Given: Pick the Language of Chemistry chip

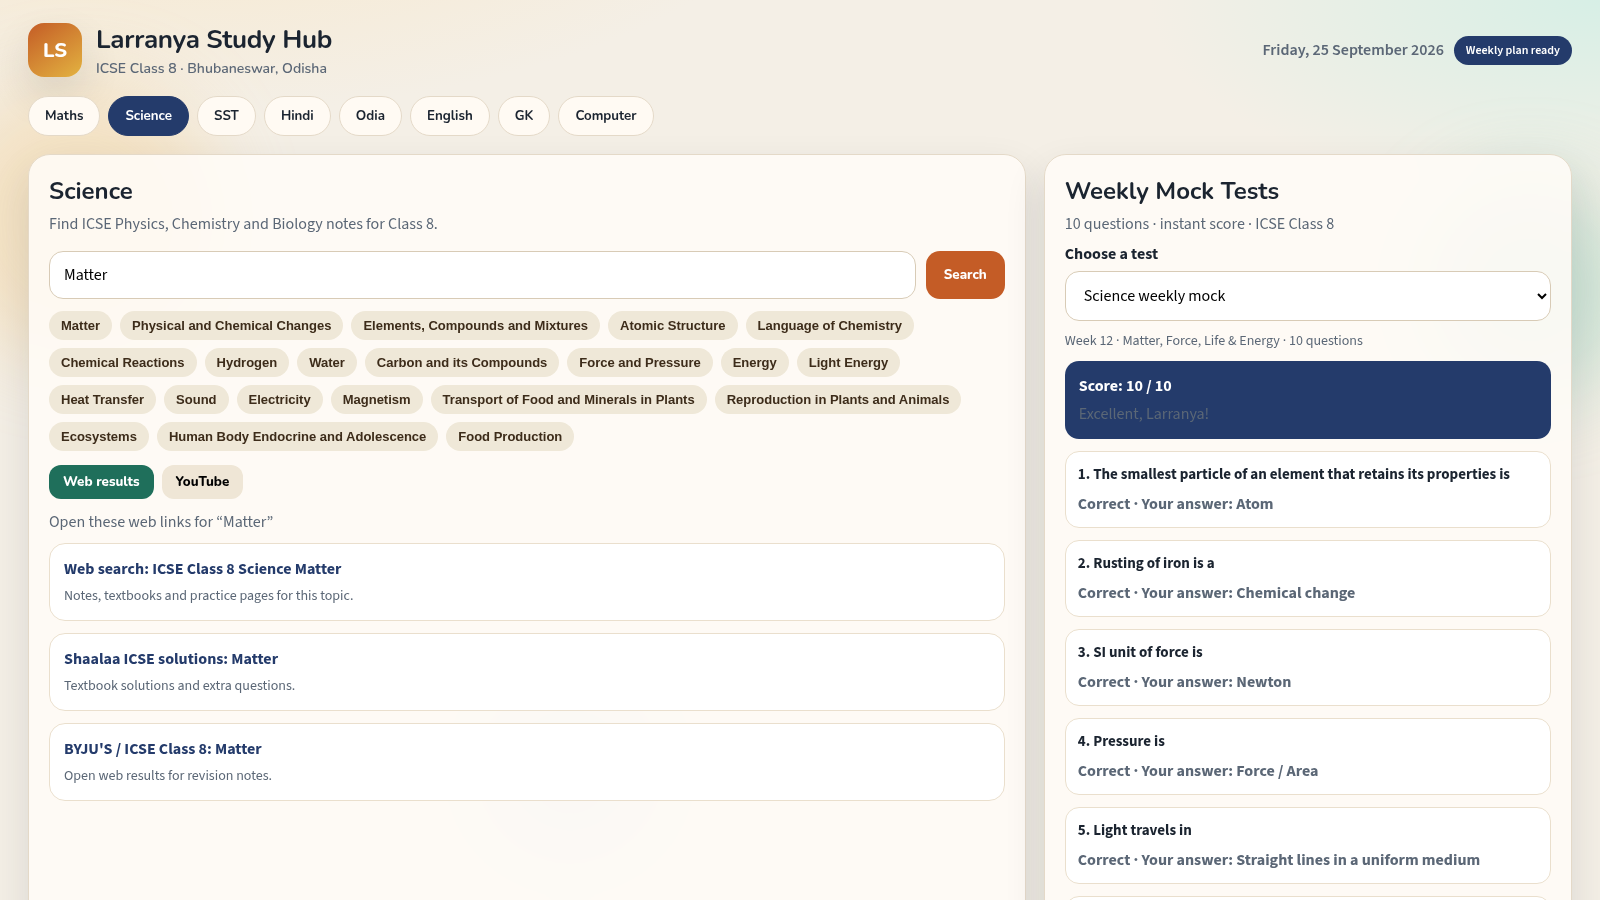Looking at the screenshot, I should (x=829, y=326).
